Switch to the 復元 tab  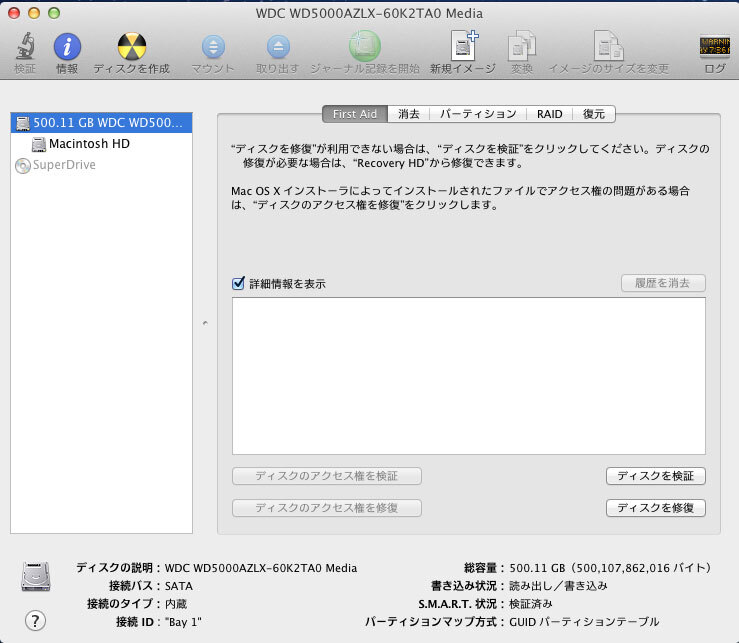point(594,114)
